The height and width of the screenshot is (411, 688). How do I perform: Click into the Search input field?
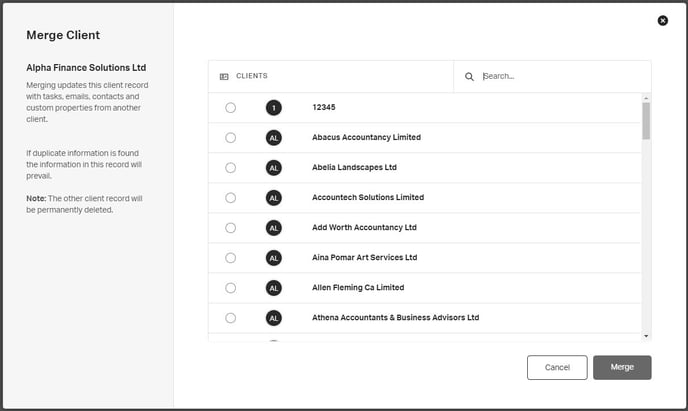(x=560, y=76)
